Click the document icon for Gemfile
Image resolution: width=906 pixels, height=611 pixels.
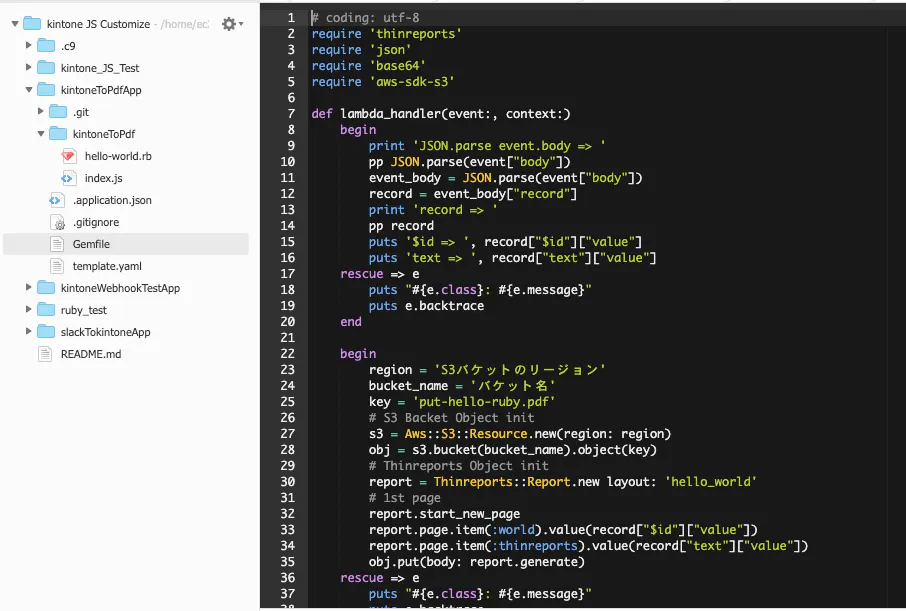57,244
